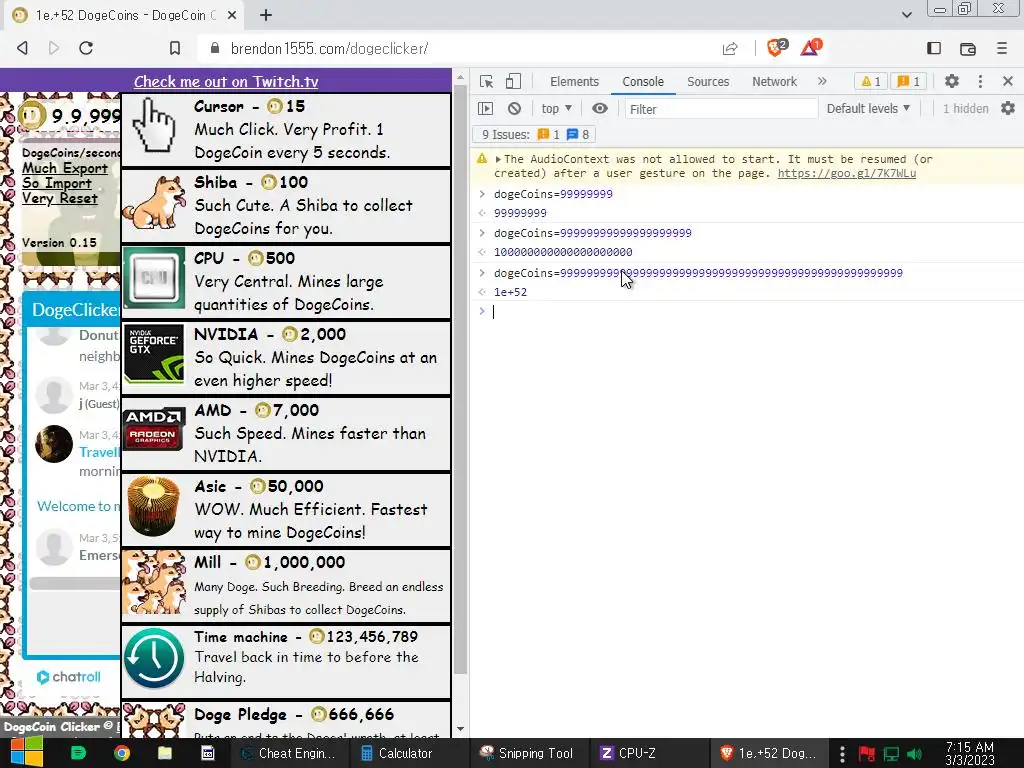Viewport: 1024px width, 768px height.
Task: Open DevTools customize three-dot menu
Action: click(980, 81)
